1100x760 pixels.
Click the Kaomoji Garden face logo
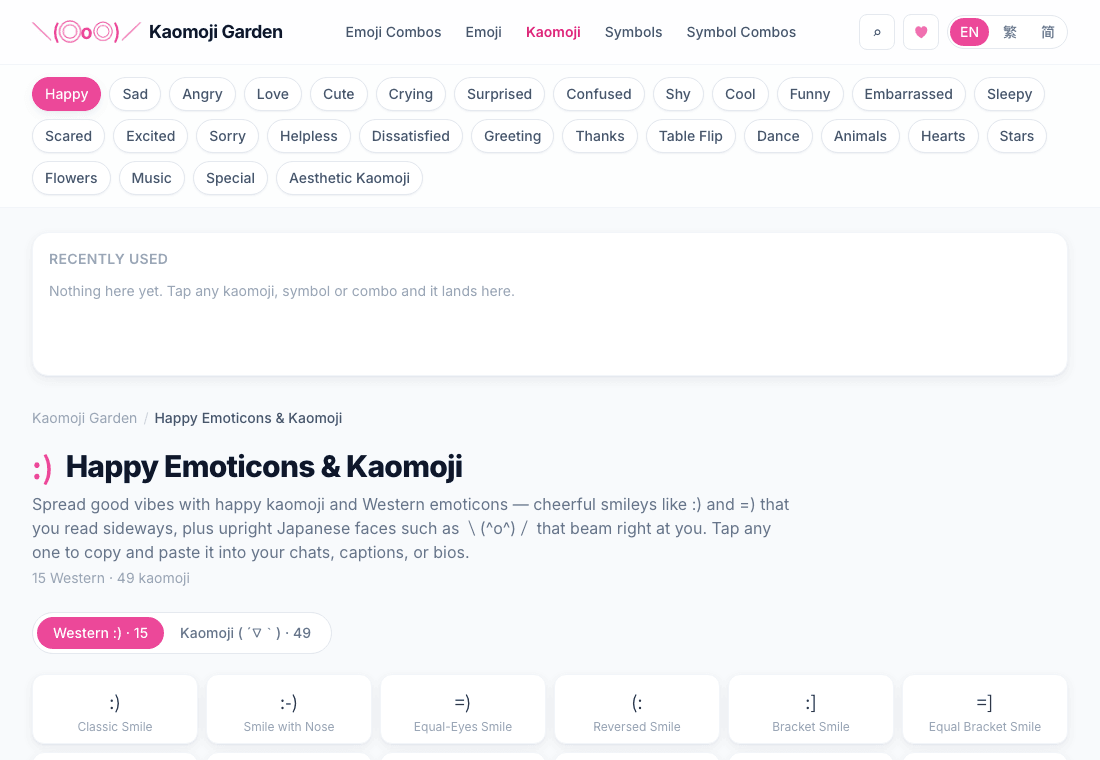86,32
